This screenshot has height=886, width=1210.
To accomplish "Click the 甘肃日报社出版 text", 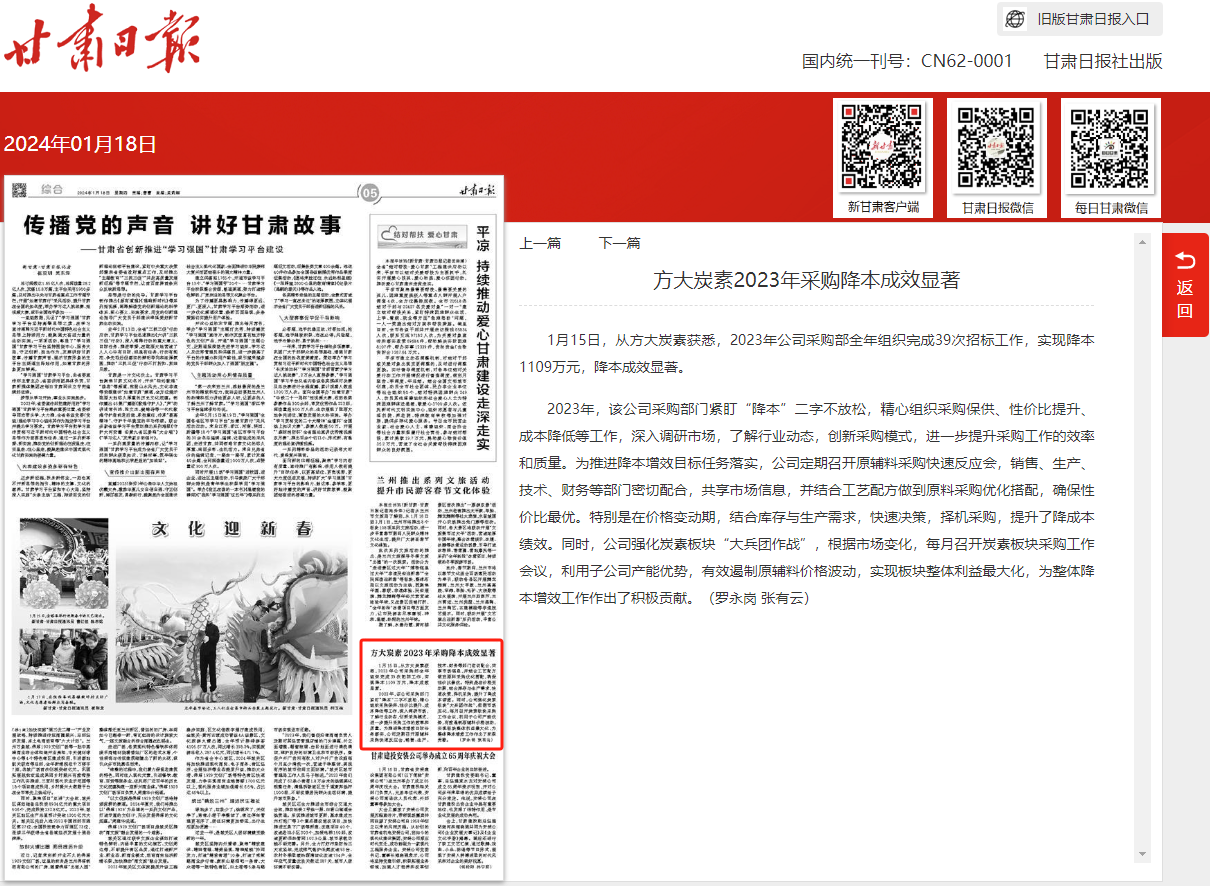I will 1103,61.
